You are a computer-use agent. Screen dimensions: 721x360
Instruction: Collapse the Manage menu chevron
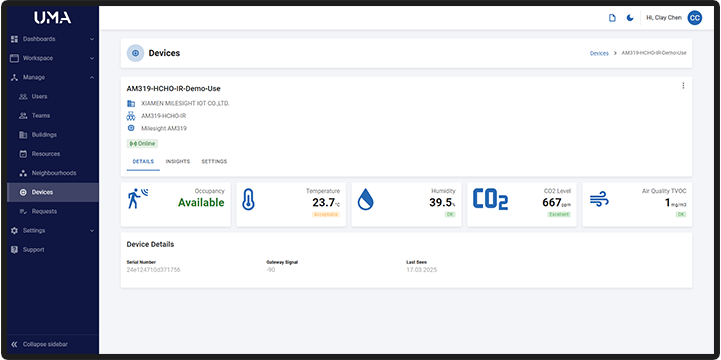pos(92,78)
